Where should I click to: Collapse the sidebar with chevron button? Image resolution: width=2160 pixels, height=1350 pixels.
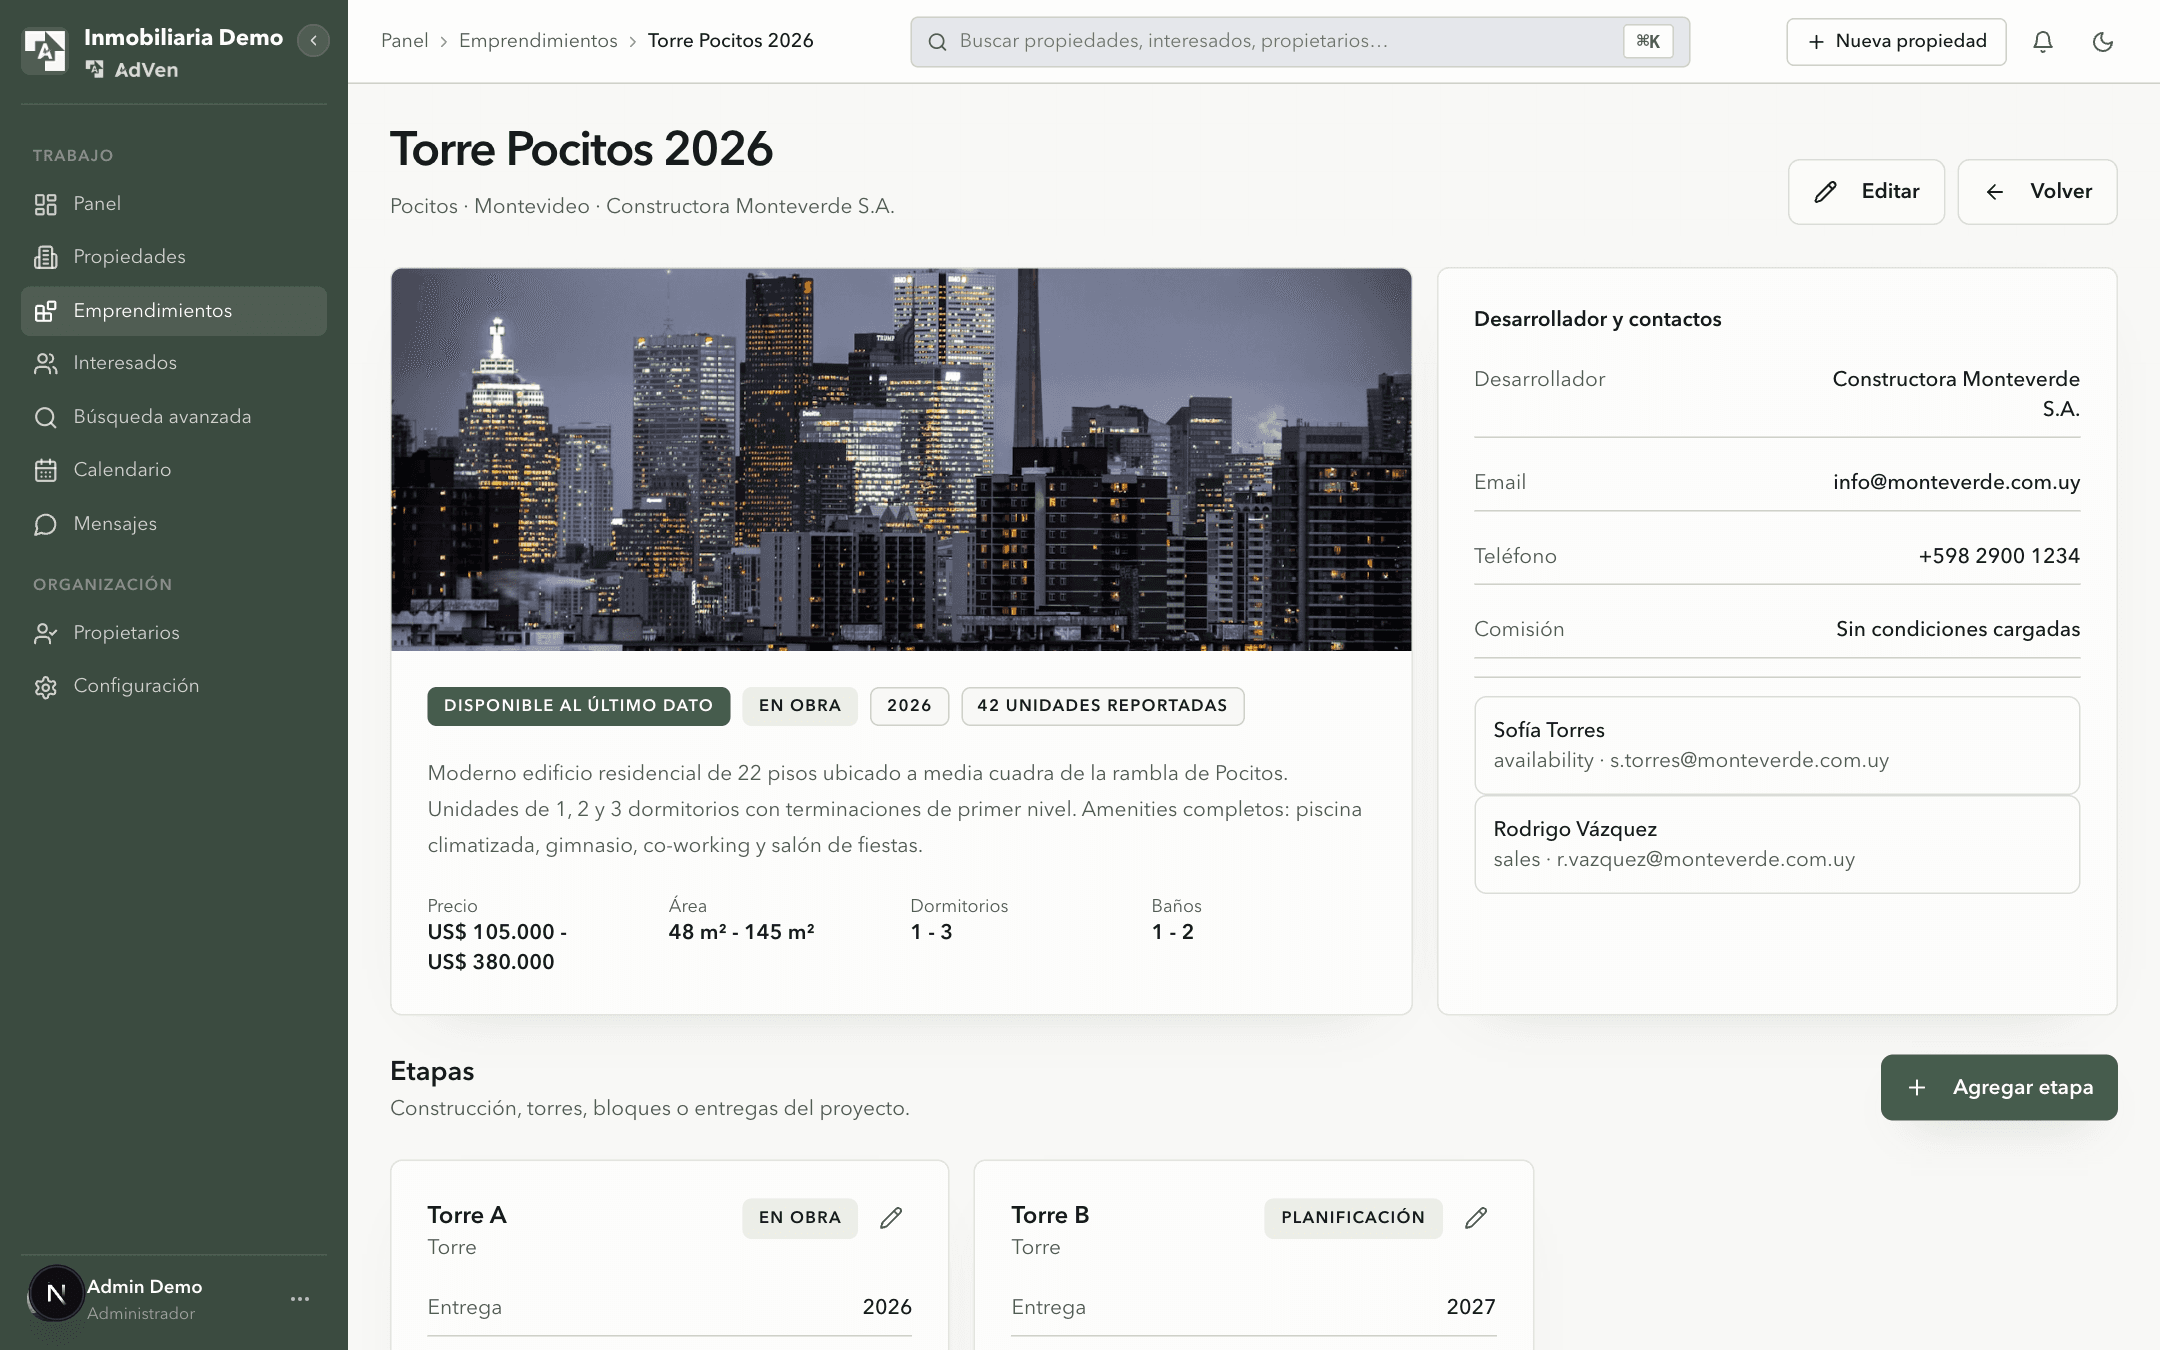[314, 40]
